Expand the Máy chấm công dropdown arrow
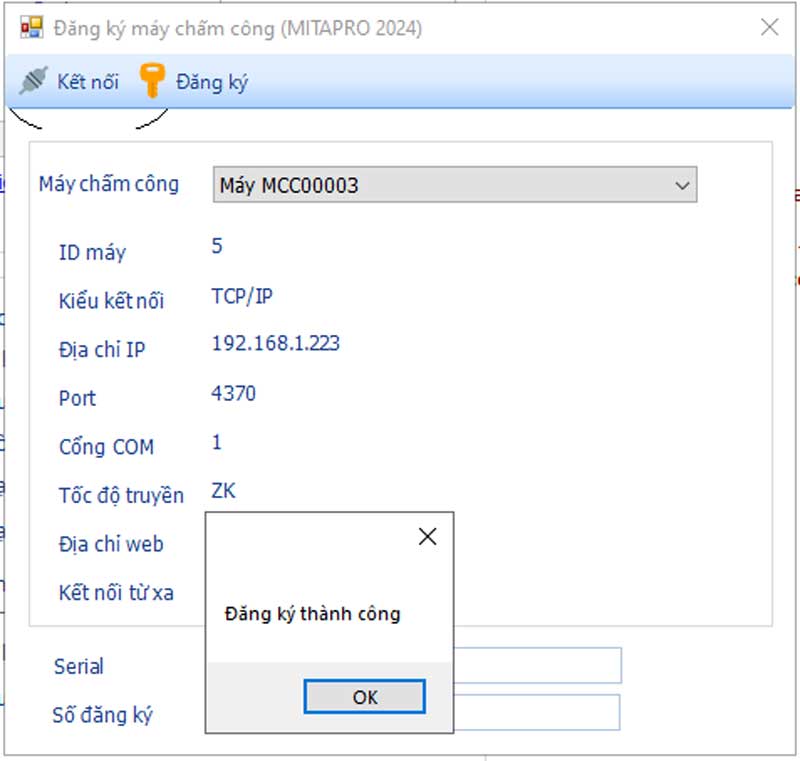 point(682,186)
